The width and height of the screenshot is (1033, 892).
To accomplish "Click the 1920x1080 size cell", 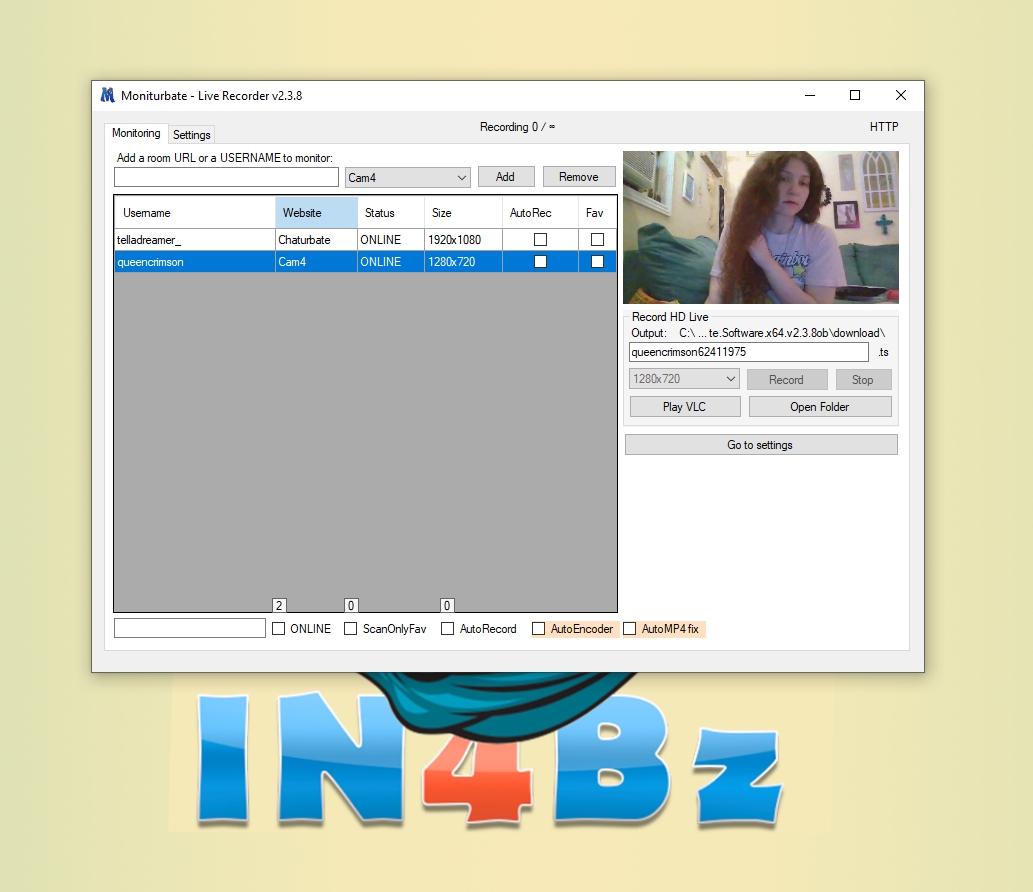I will [463, 240].
